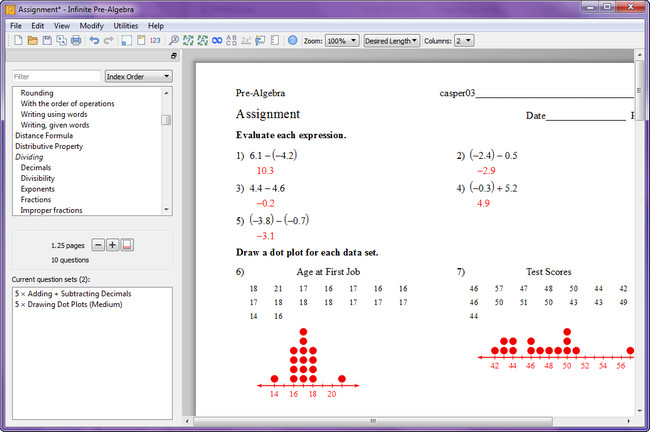Click the red 123 numbering icon
The height and width of the screenshot is (432, 650).
pyautogui.click(x=155, y=40)
